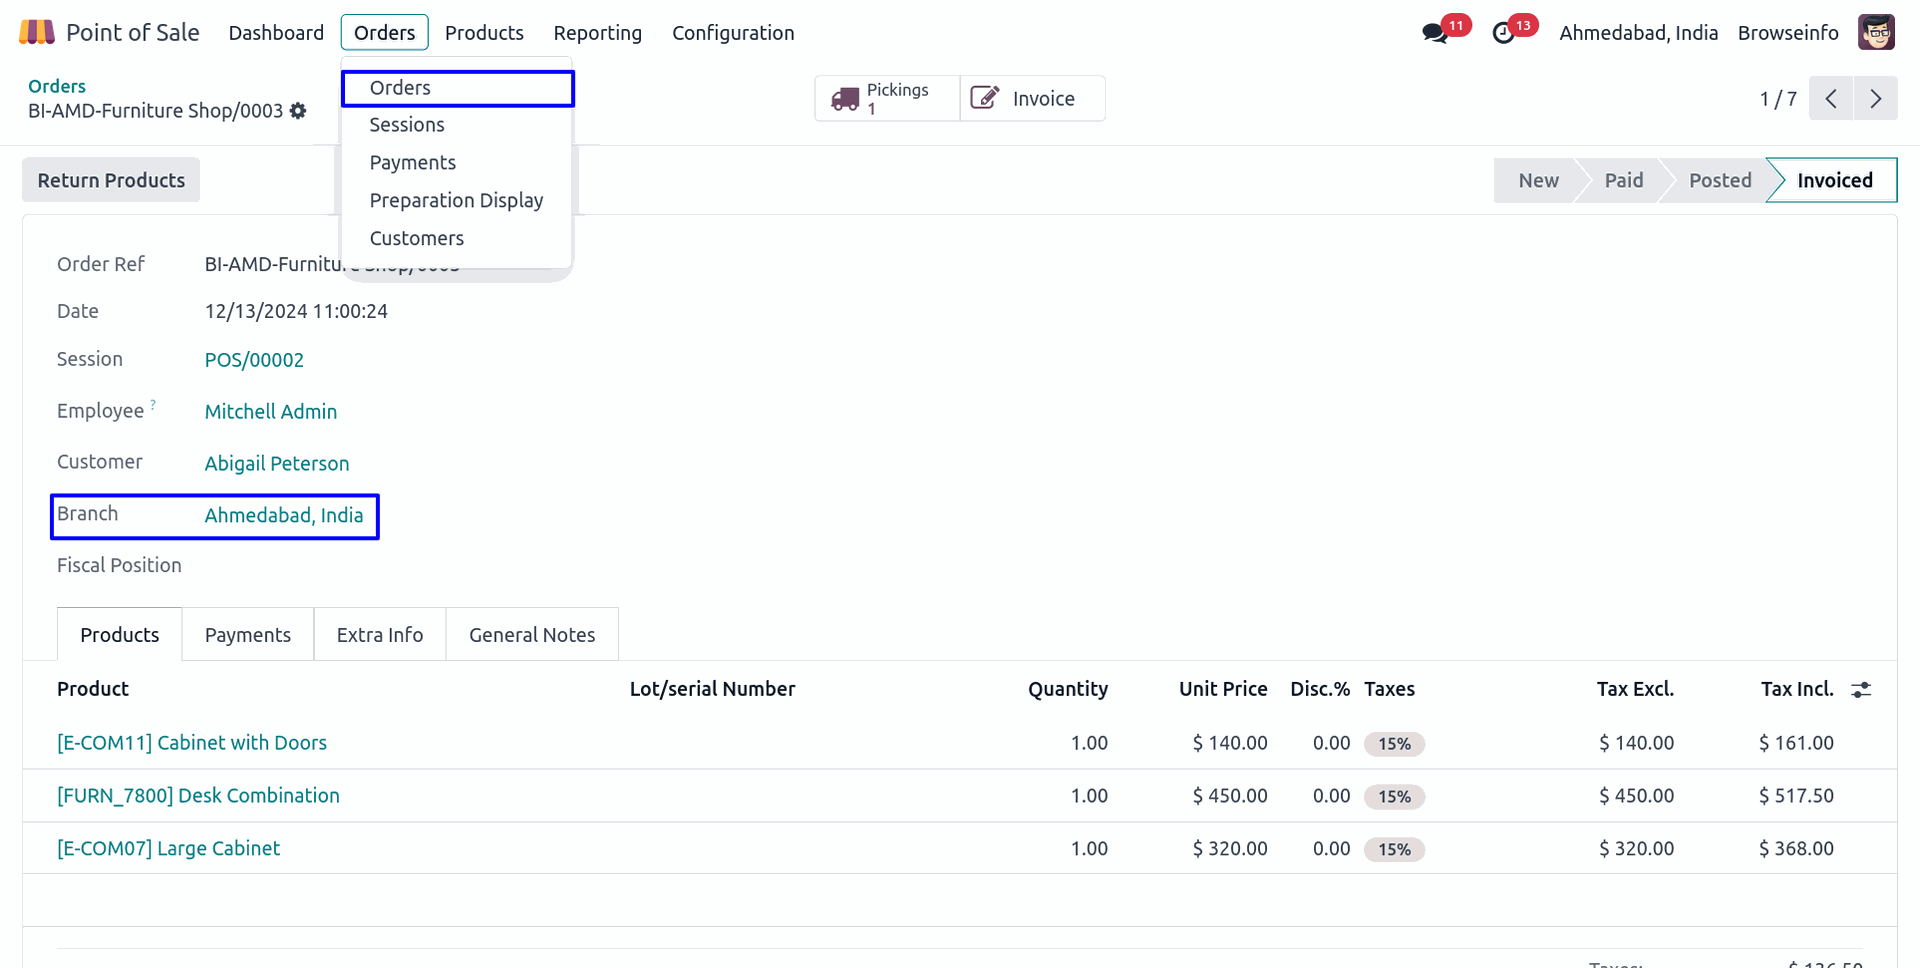
Task: Open column settings adjust icon
Action: (x=1861, y=690)
